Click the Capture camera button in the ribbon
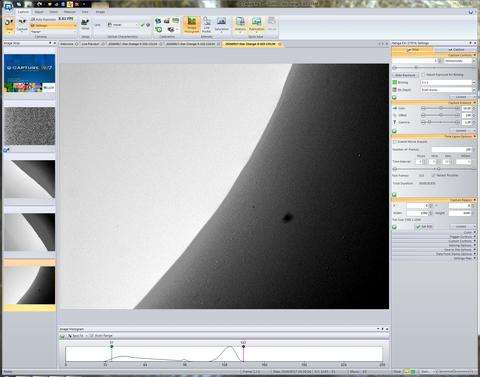Screen dimensions: 480x377 point(22,25)
